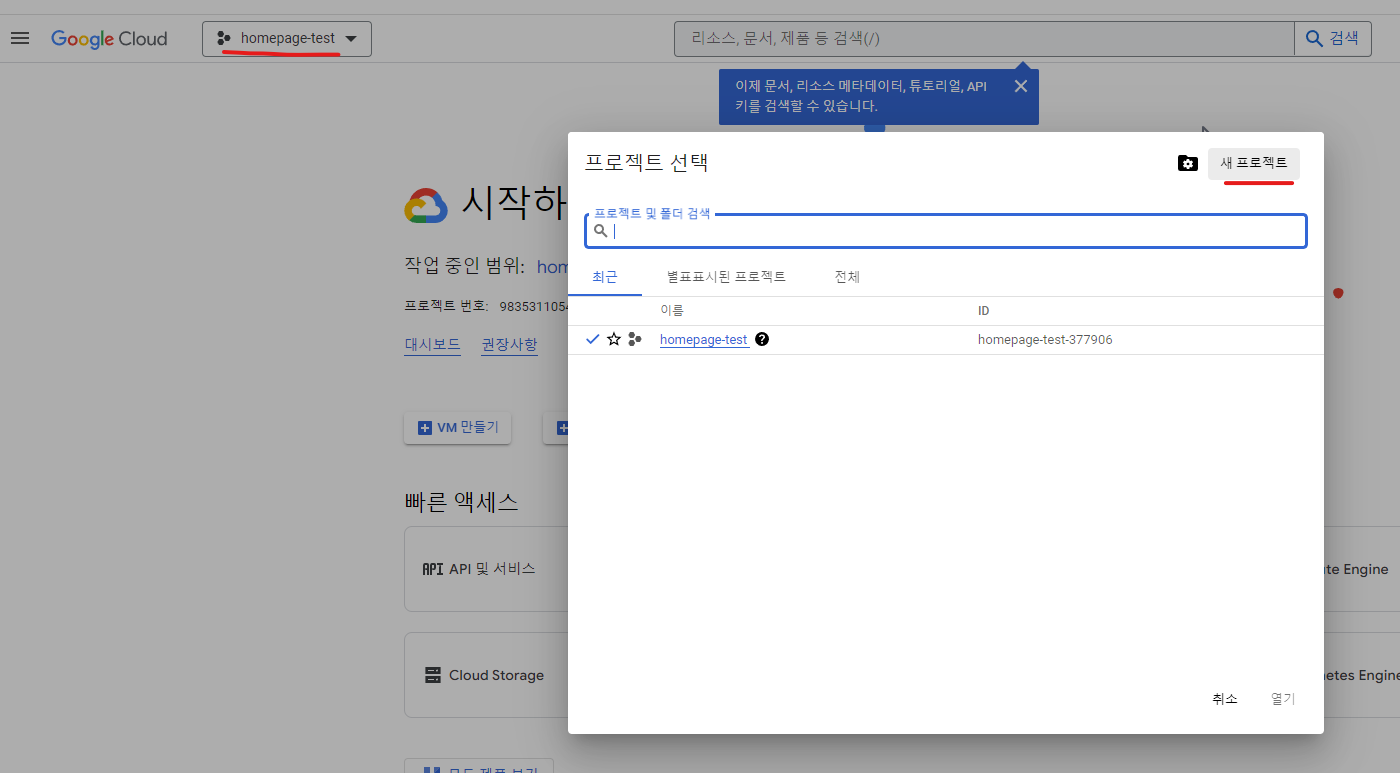1400x773 pixels.
Task: Click the magnifier icon in project search
Action: [601, 231]
